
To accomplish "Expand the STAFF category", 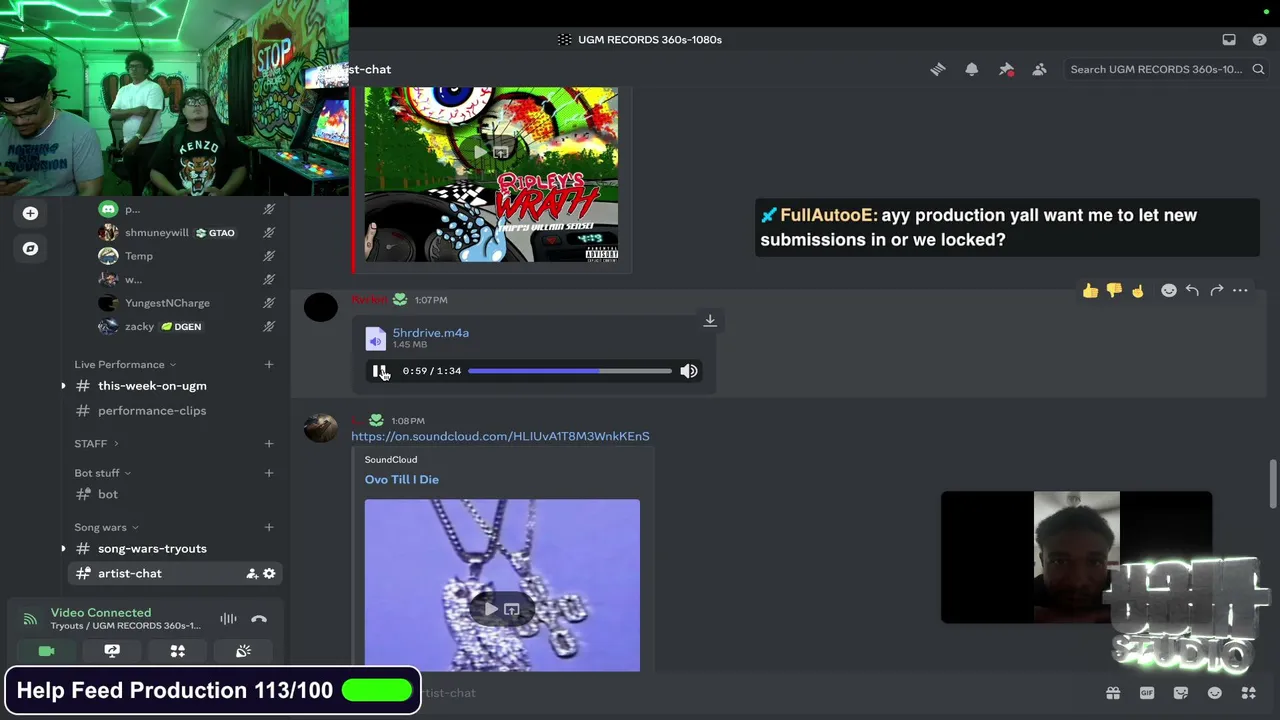I will click(x=96, y=444).
